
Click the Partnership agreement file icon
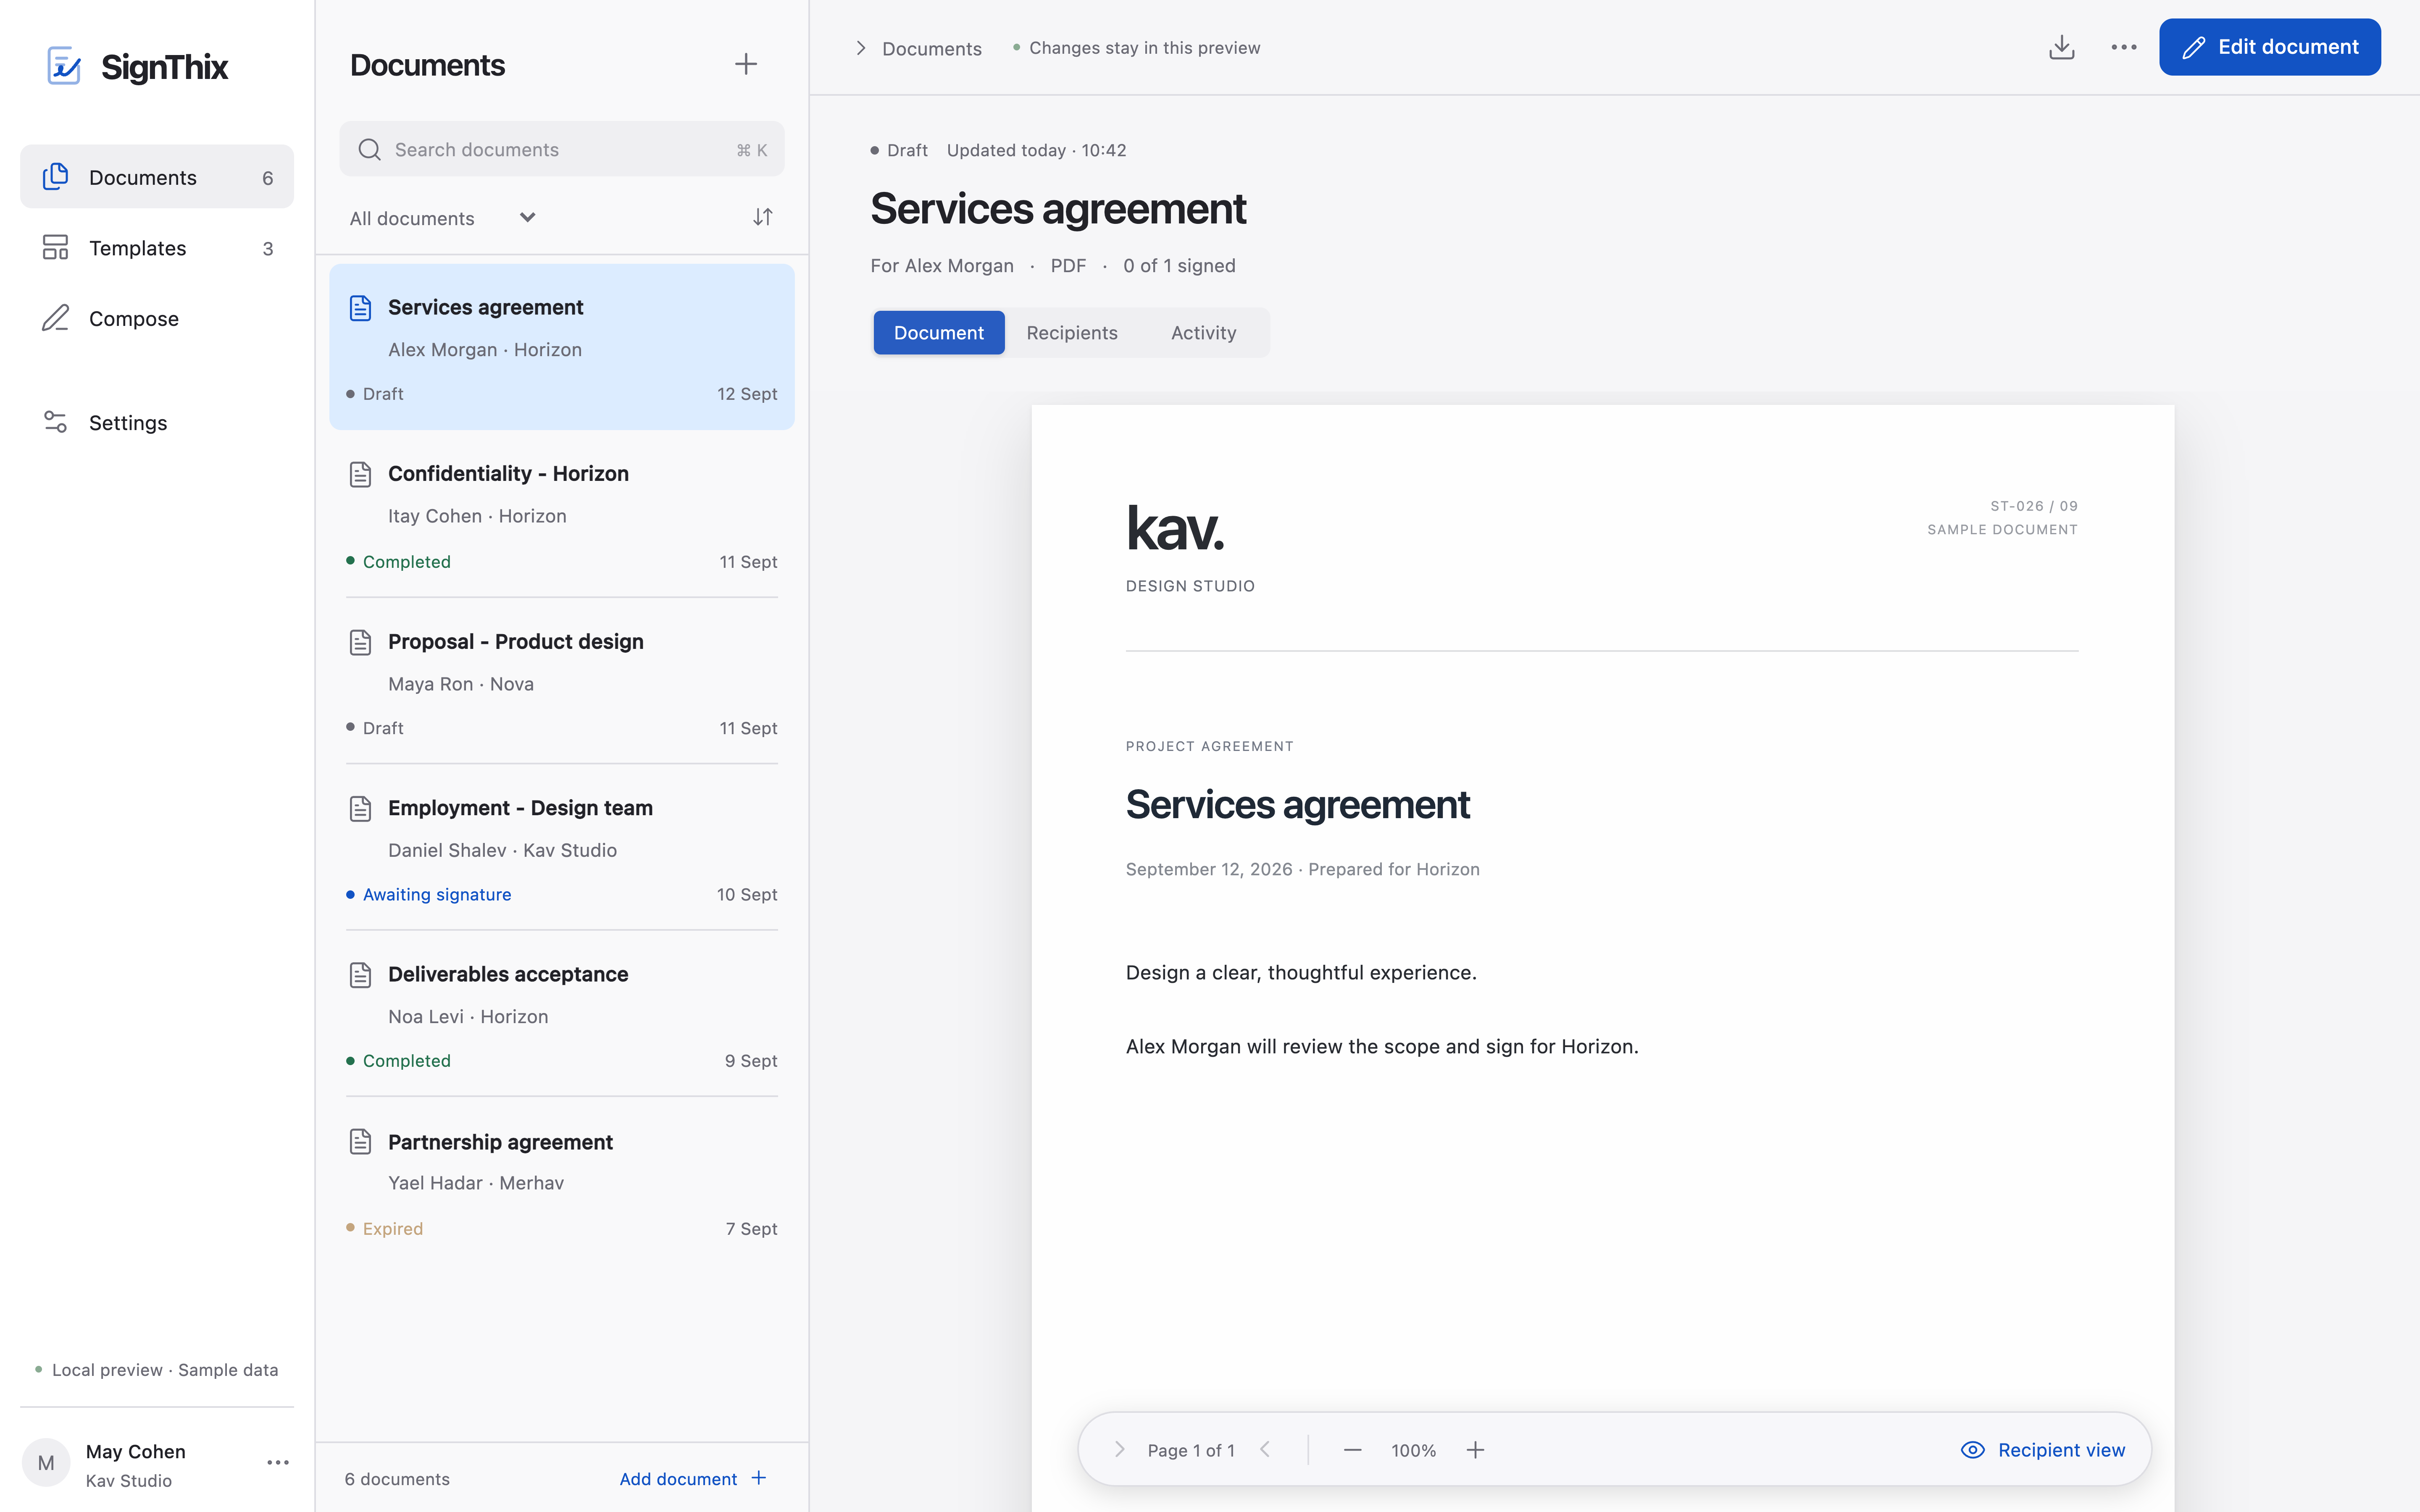(361, 1142)
